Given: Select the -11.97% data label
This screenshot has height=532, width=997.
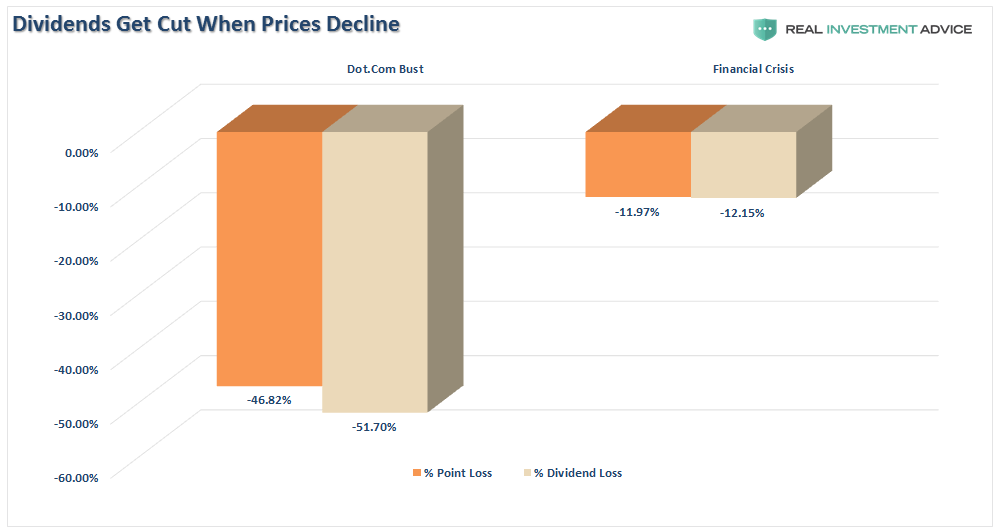Looking at the screenshot, I should tap(637, 211).
